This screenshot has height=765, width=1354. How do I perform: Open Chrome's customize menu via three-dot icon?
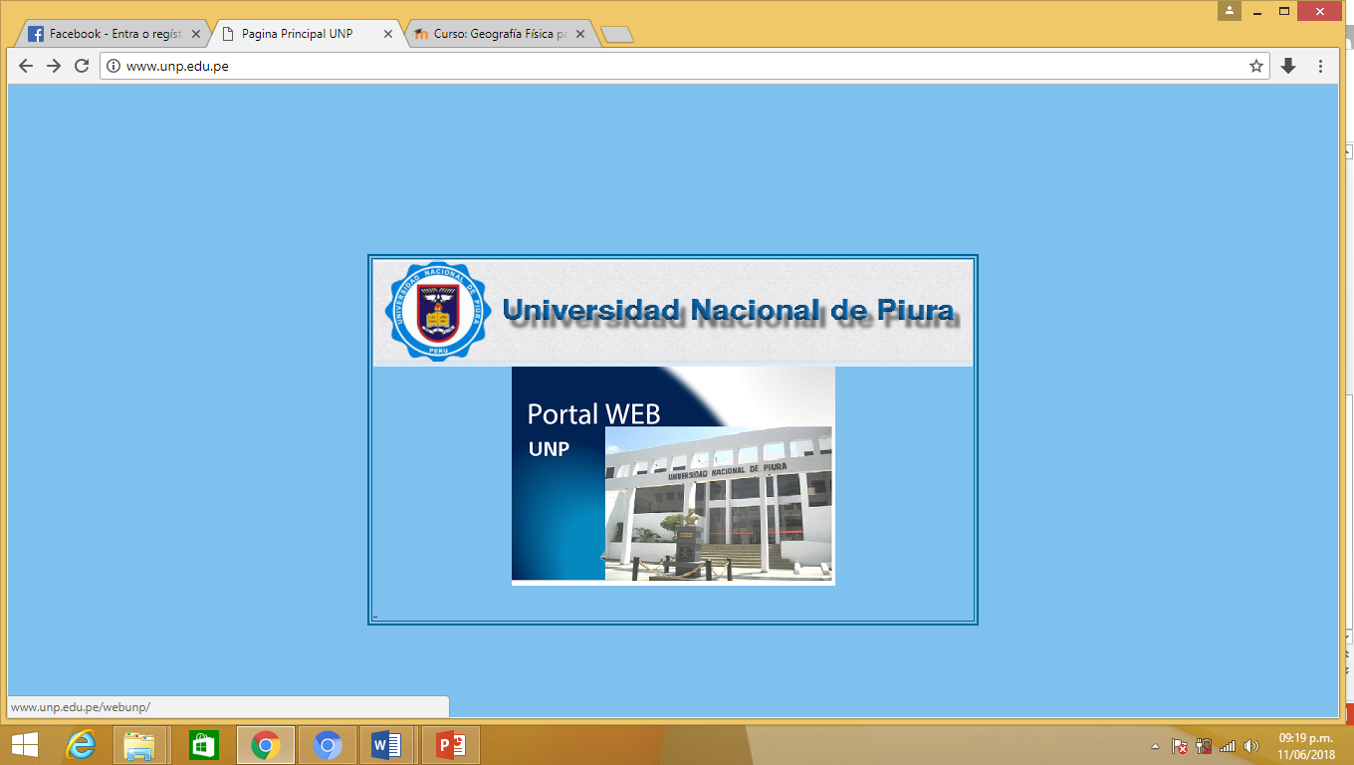[x=1321, y=66]
